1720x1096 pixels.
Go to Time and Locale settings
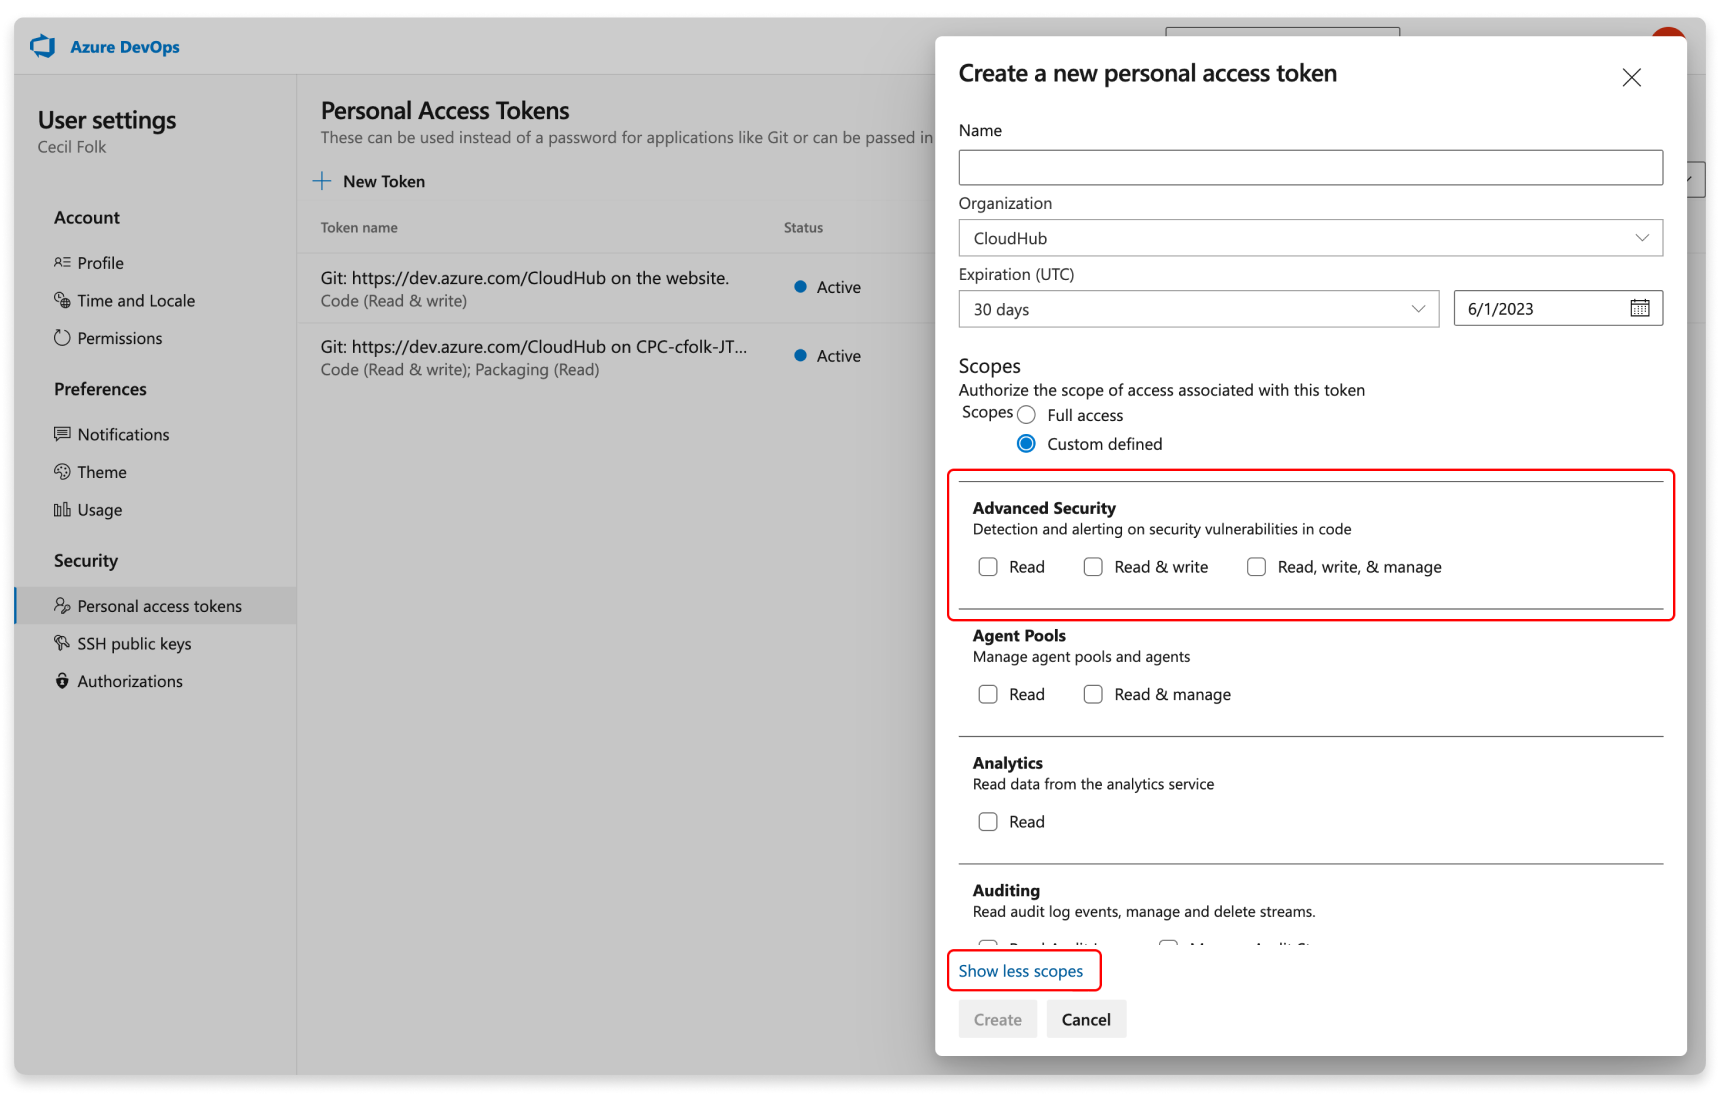[136, 301]
